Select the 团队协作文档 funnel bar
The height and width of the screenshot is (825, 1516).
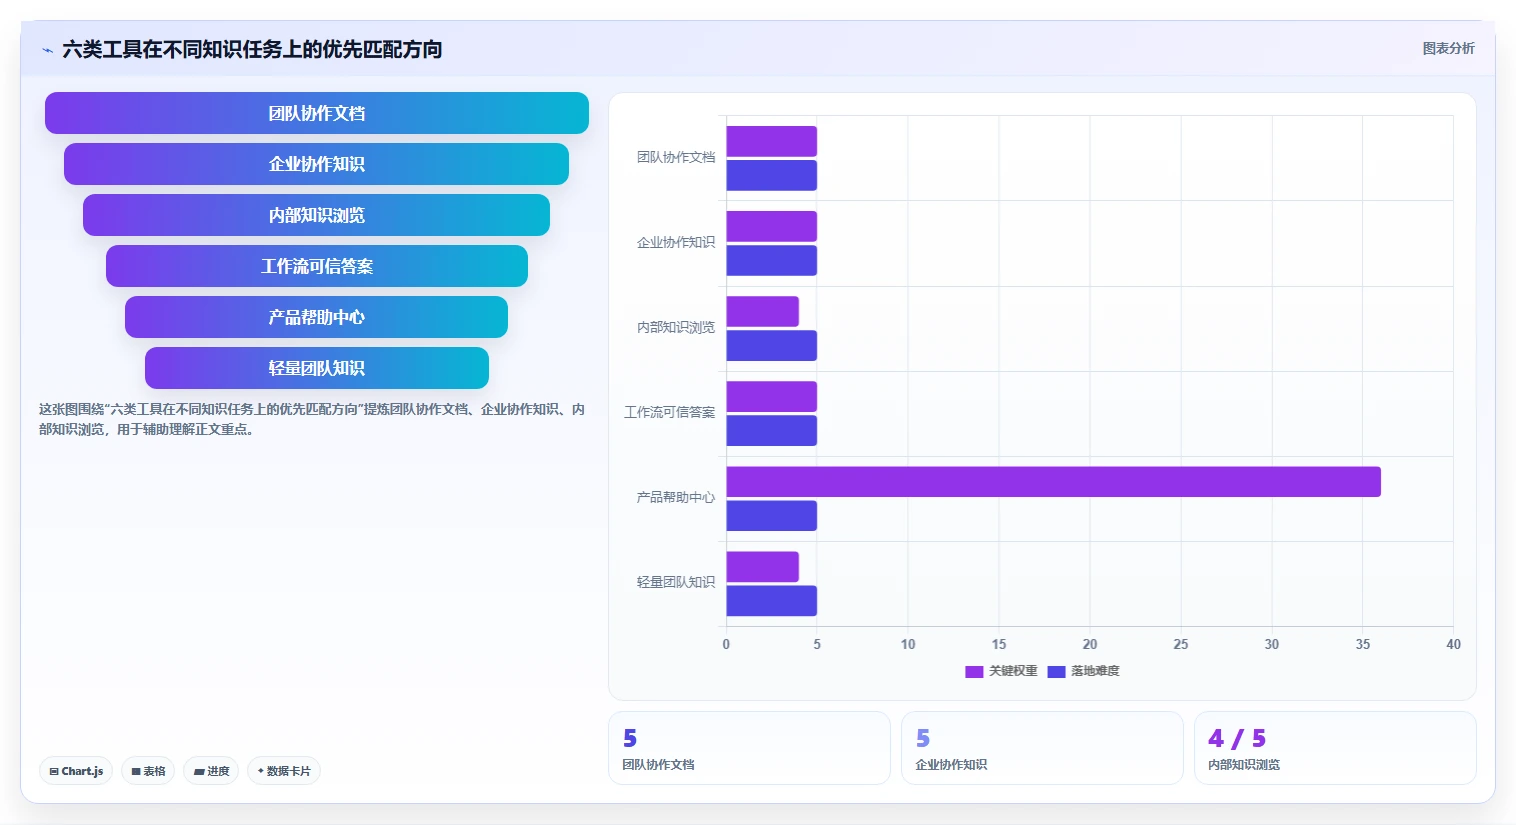point(317,113)
